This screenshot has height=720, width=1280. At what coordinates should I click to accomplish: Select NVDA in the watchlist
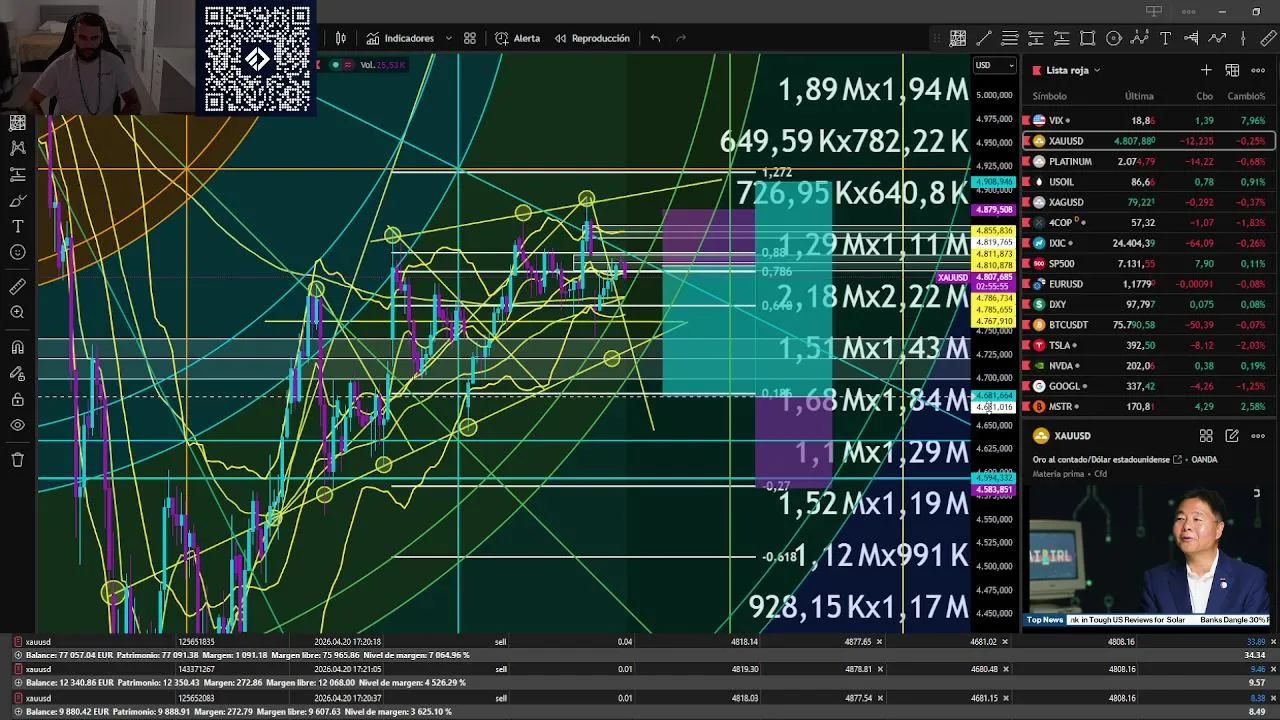pos(1149,366)
